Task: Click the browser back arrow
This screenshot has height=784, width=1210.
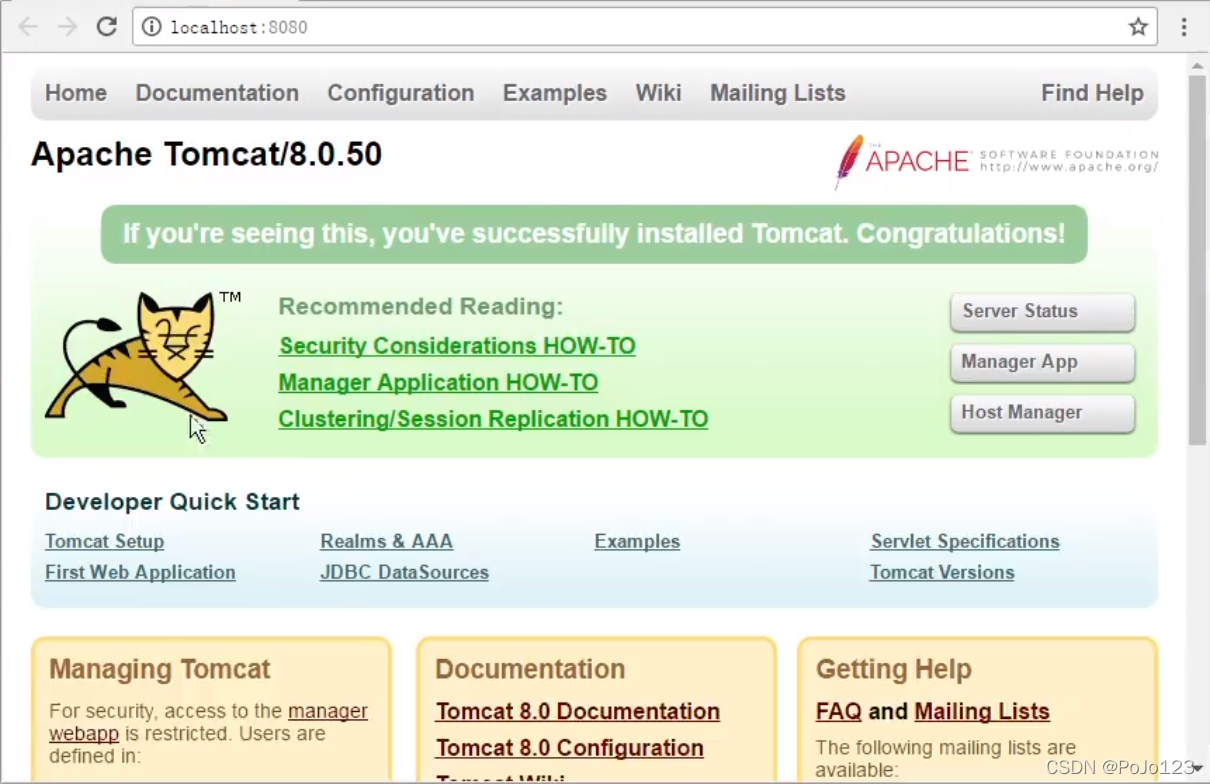Action: click(27, 27)
